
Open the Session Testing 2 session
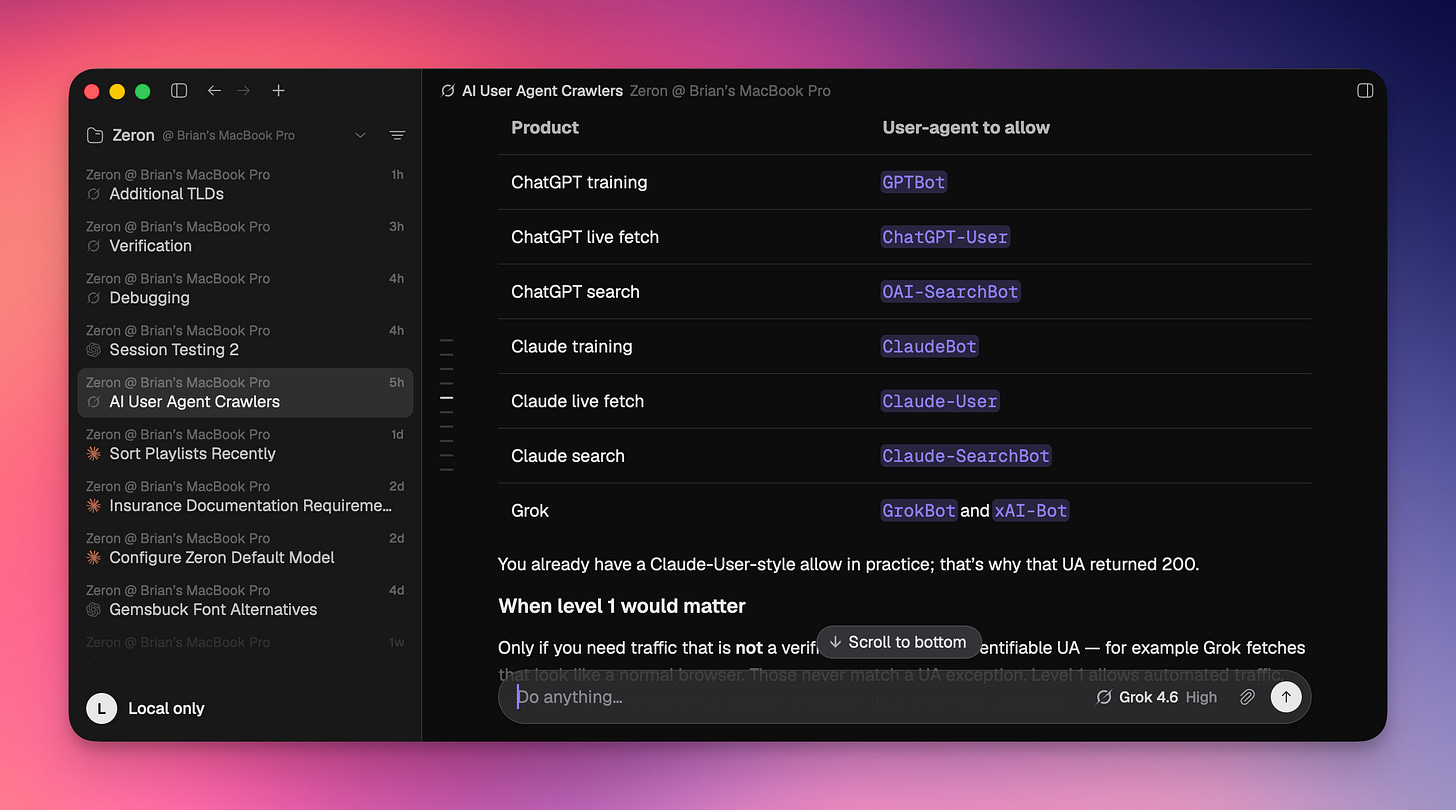coord(245,340)
